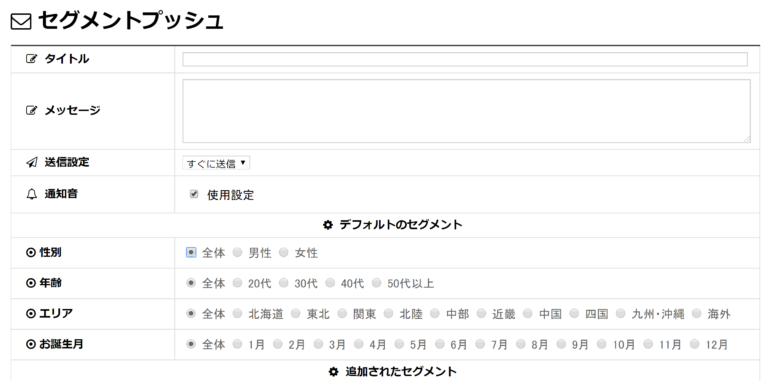Click the デフォルトのセグメント section header text

[401, 225]
